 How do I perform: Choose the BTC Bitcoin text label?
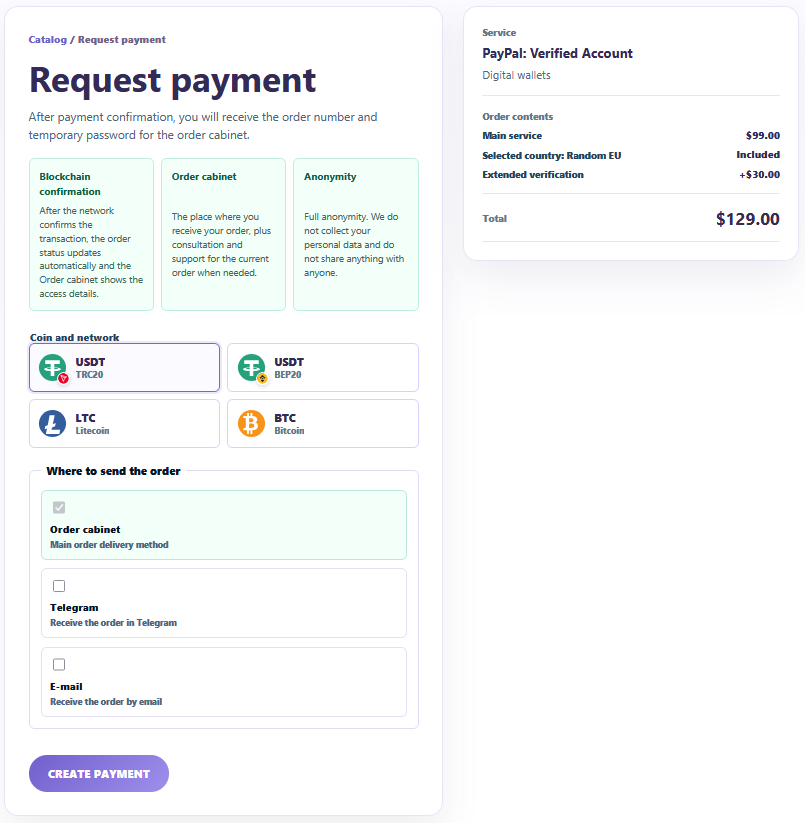click(x=289, y=424)
